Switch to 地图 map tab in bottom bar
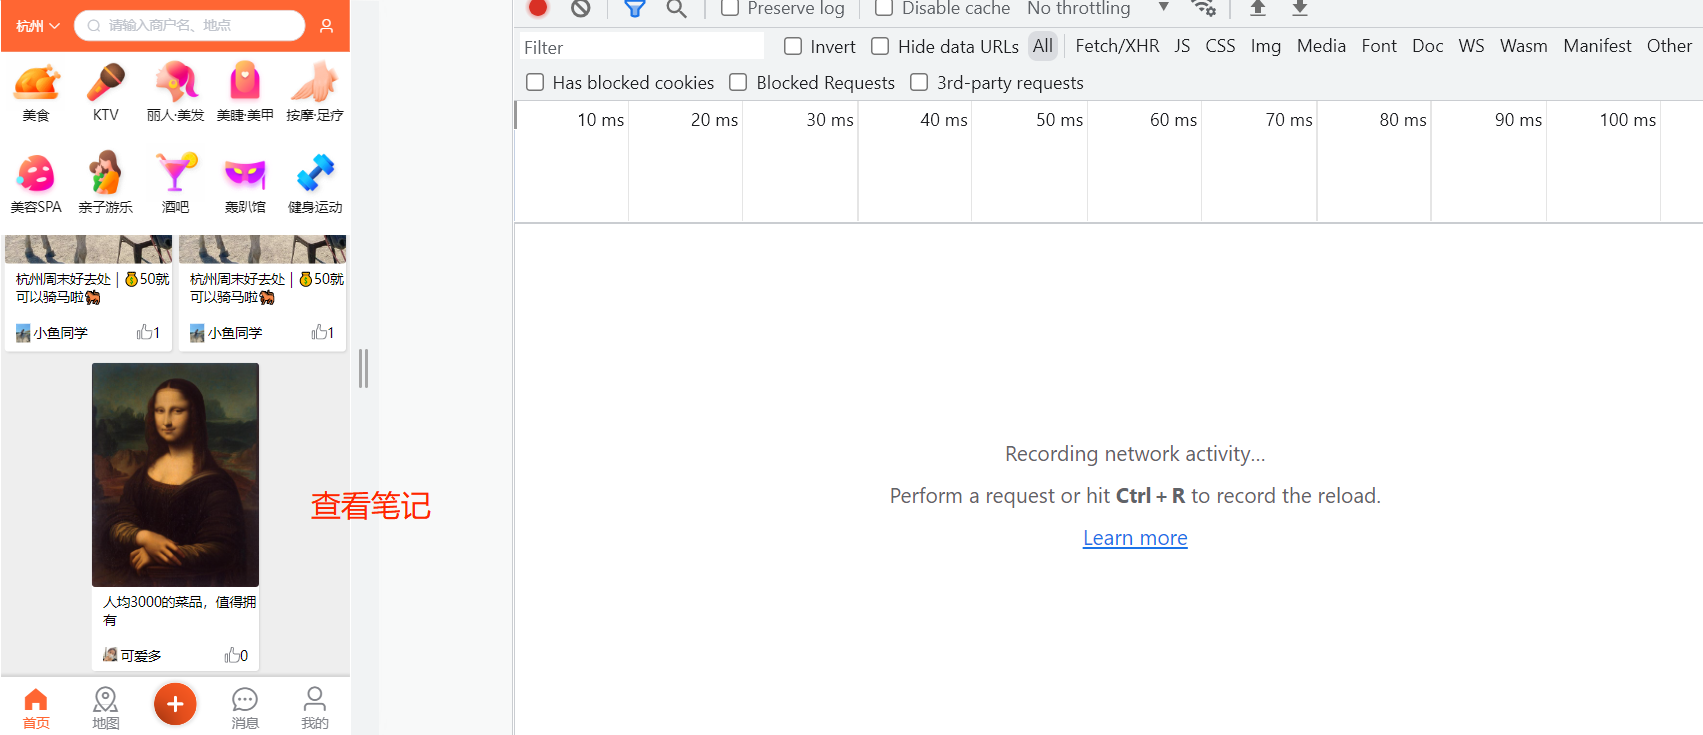The width and height of the screenshot is (1703, 735). 106,708
